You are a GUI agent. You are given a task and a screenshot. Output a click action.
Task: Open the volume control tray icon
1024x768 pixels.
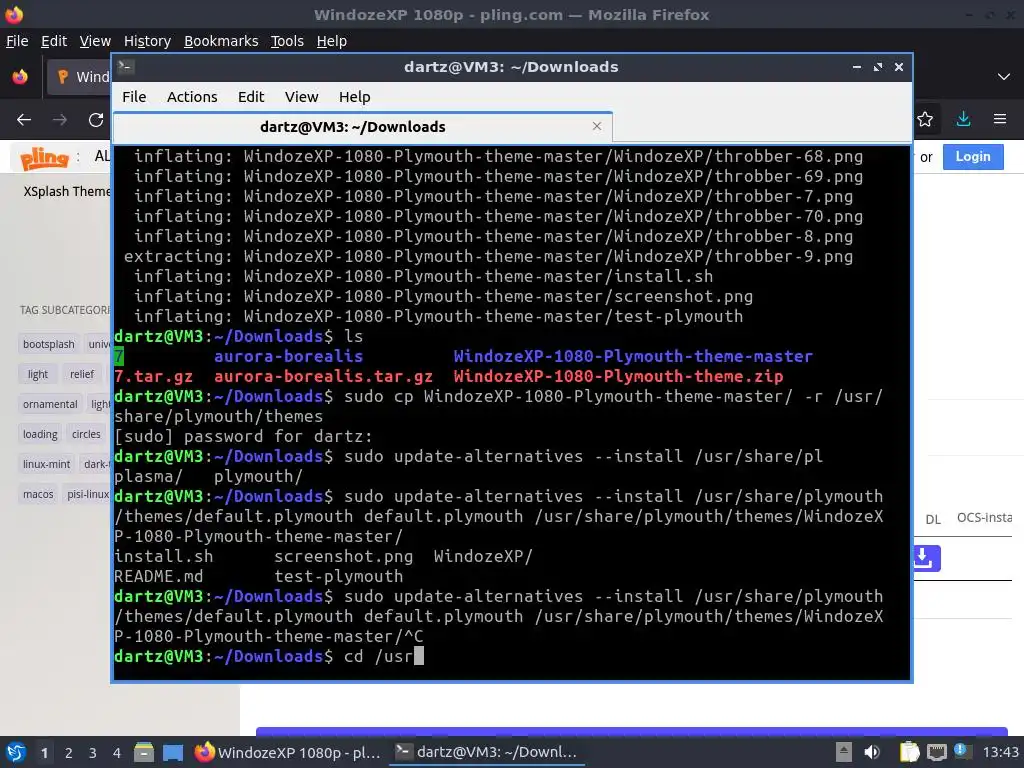click(871, 752)
